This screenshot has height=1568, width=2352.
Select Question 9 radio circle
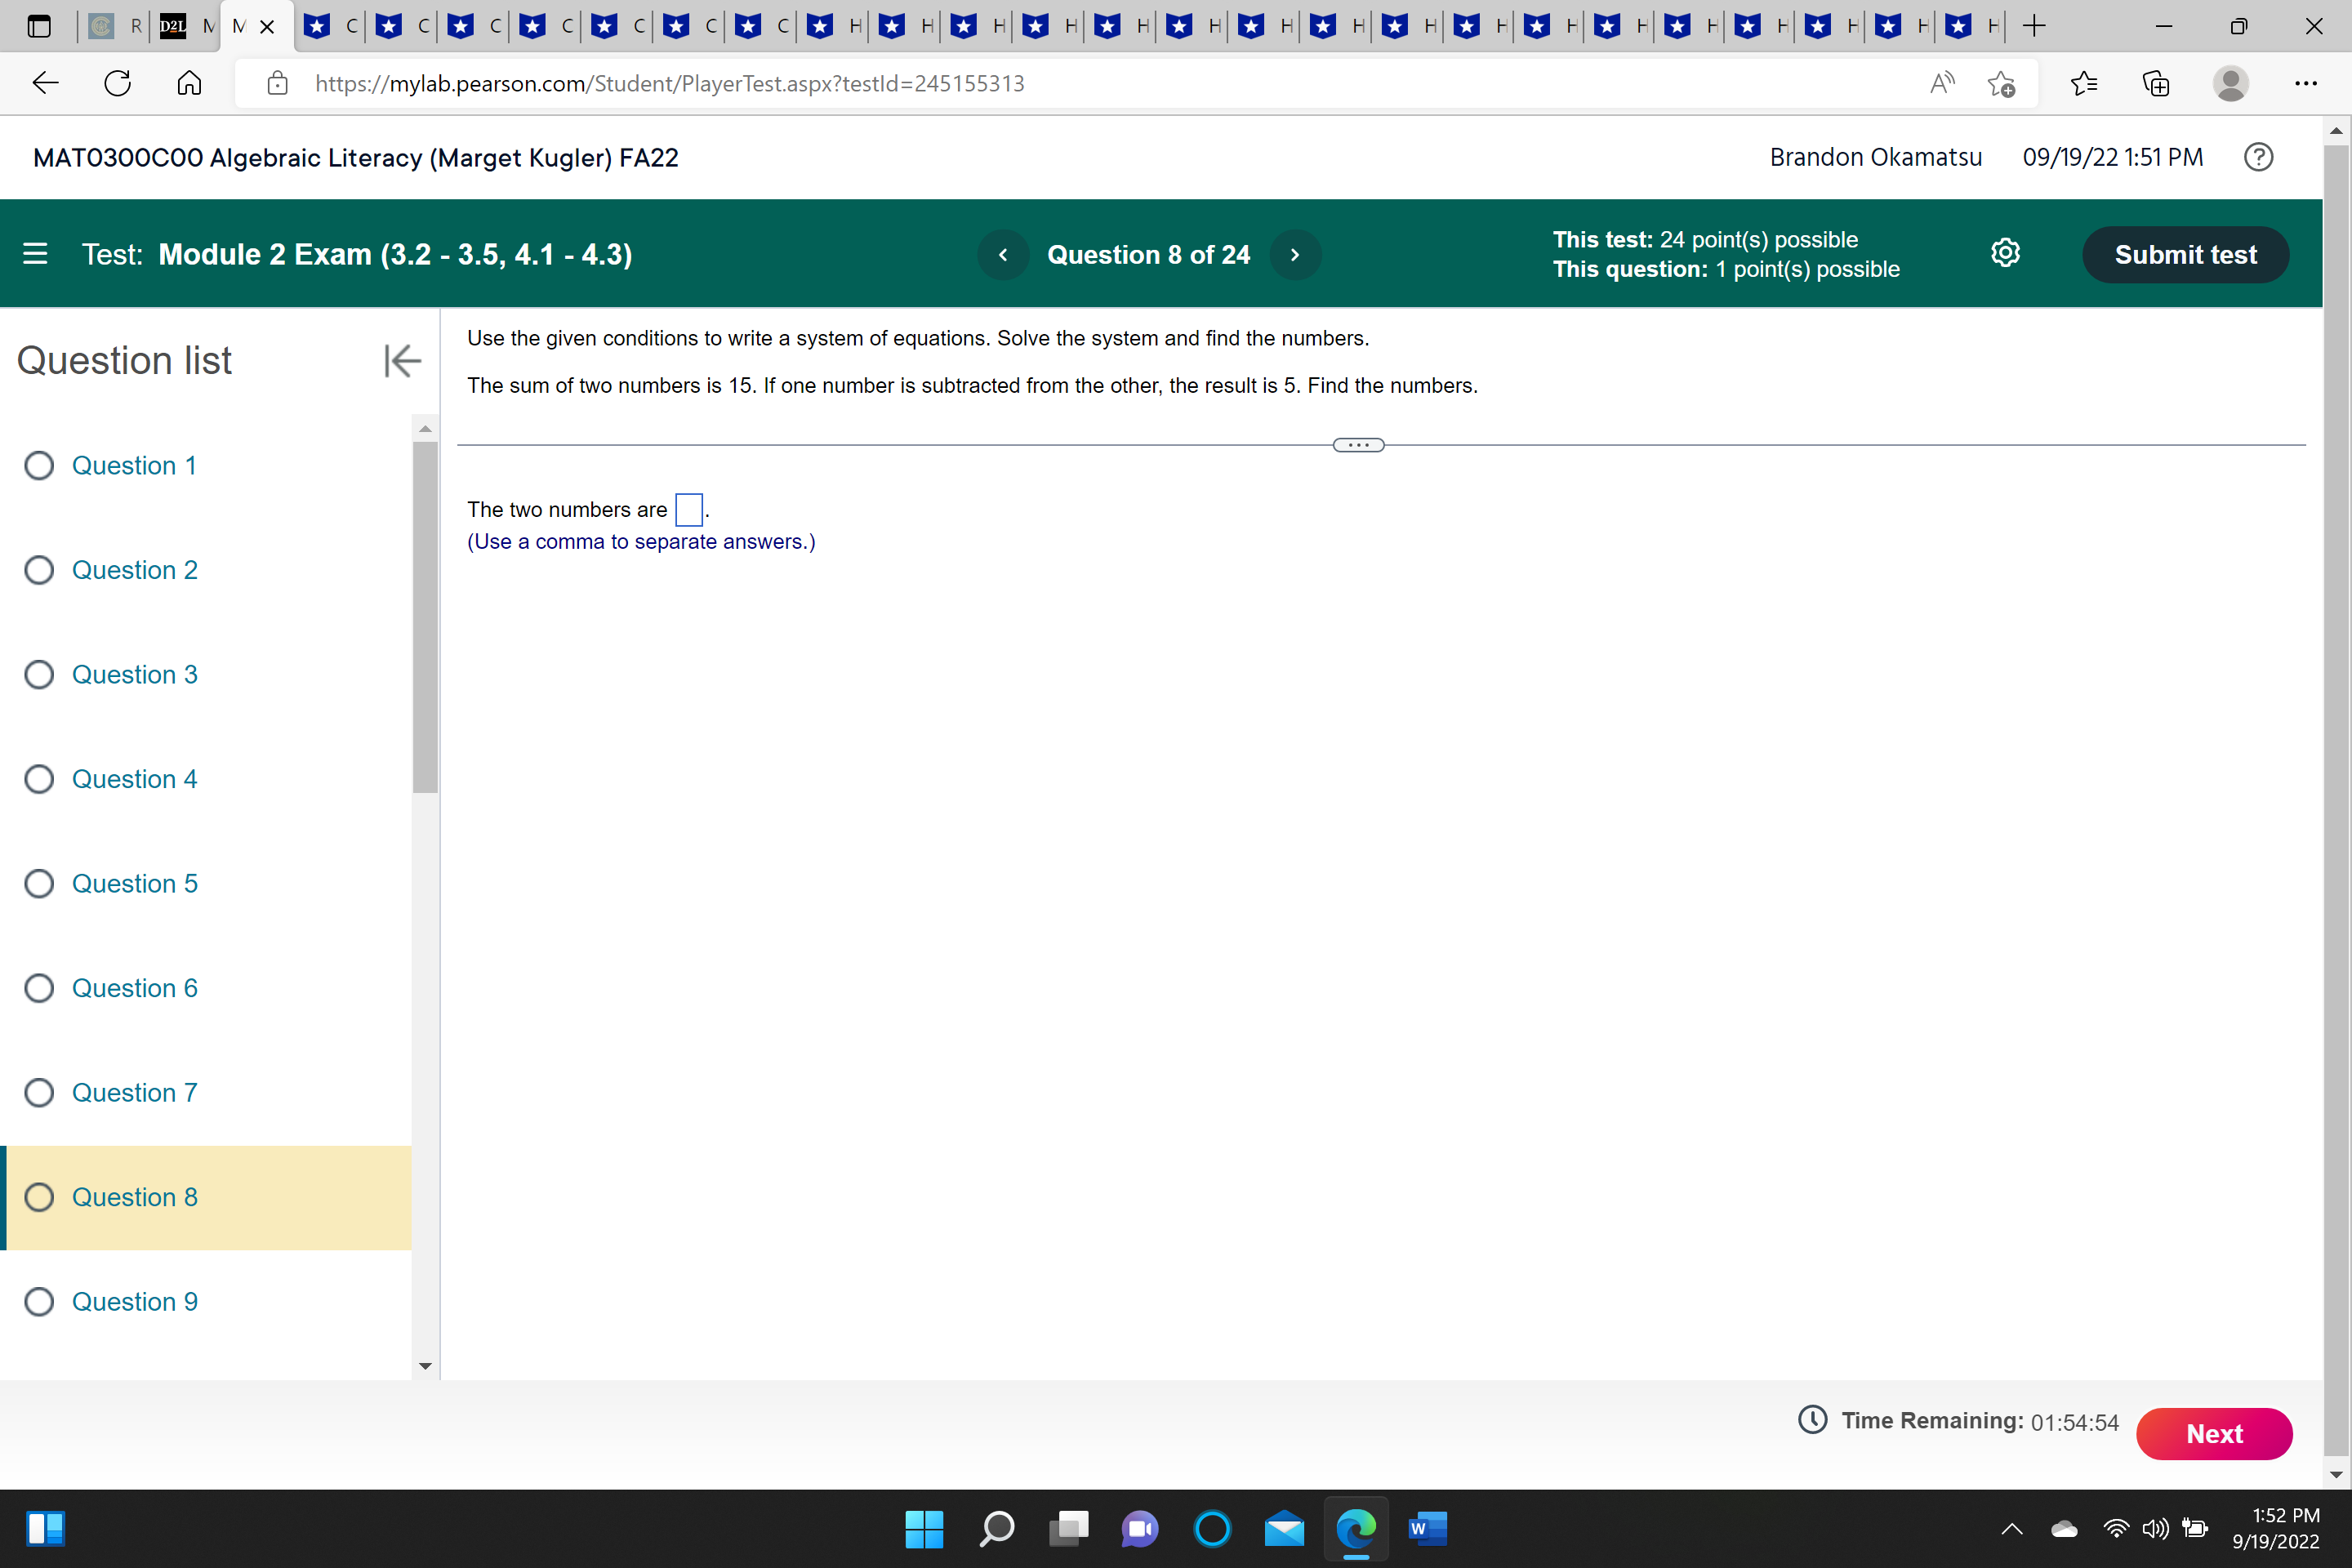(x=39, y=1302)
